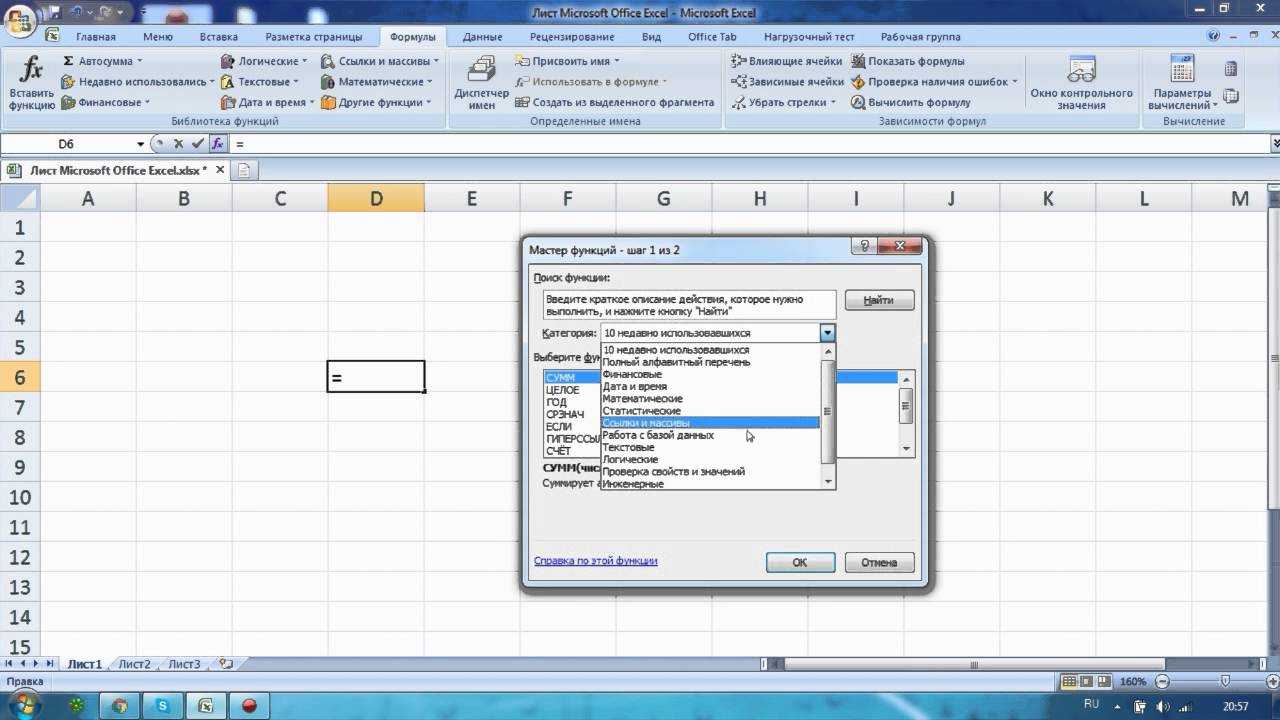Open Ссылки и массивы ribbon dropdown
The image size is (1280, 720).
(x=381, y=61)
